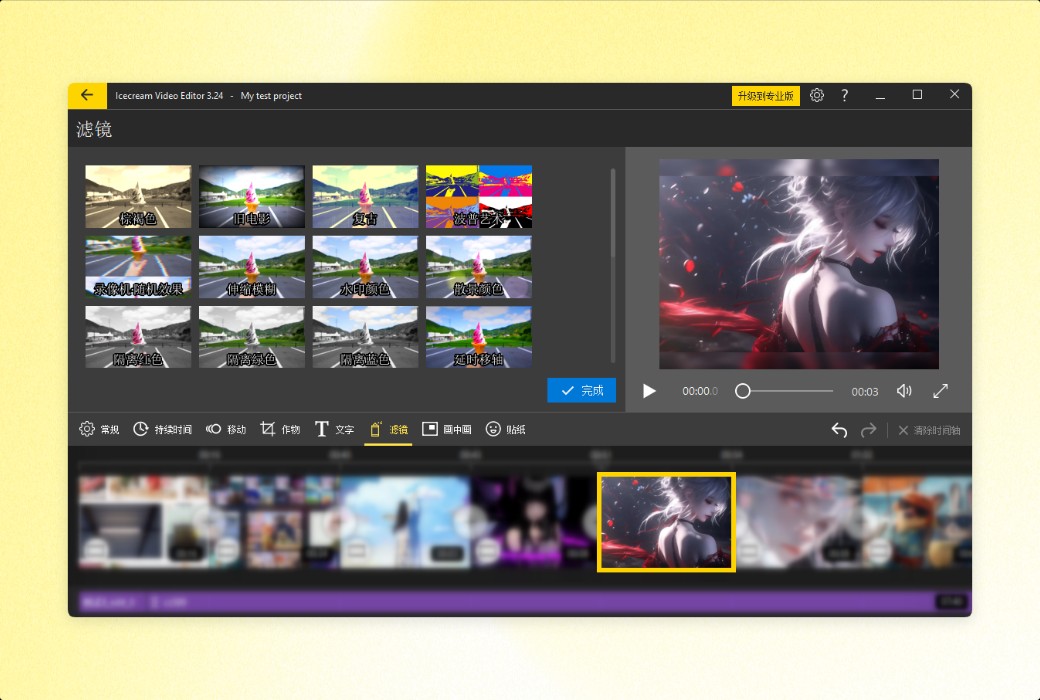The height and width of the screenshot is (700, 1040).
Task: Confirm filters with the 完成 button
Action: point(581,391)
